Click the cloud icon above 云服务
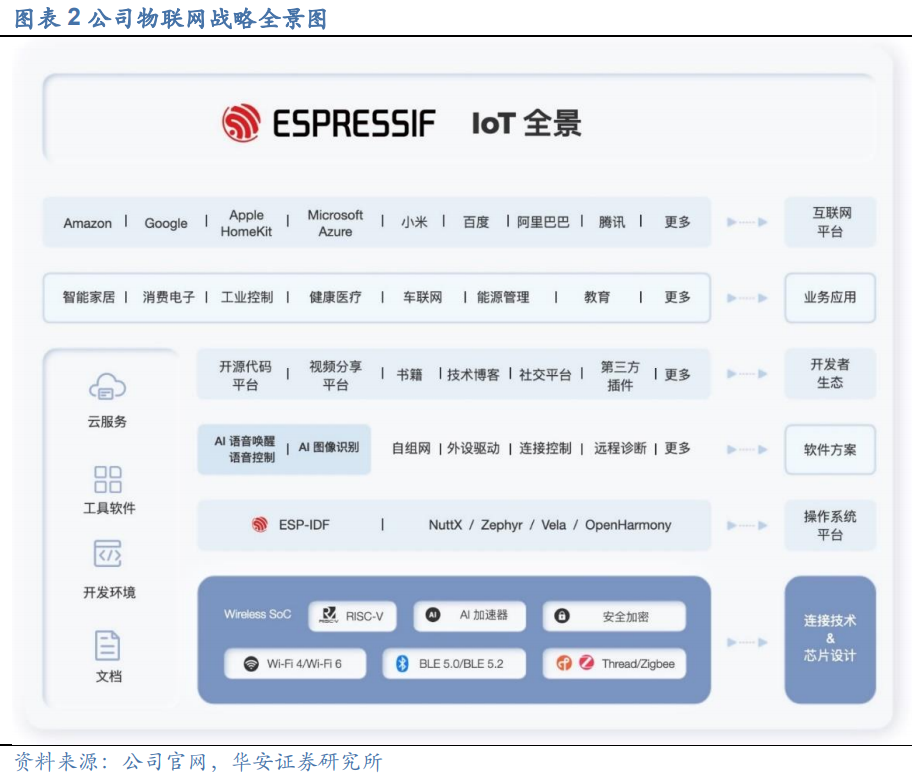Screen dimensions: 912x780 click(x=107, y=386)
